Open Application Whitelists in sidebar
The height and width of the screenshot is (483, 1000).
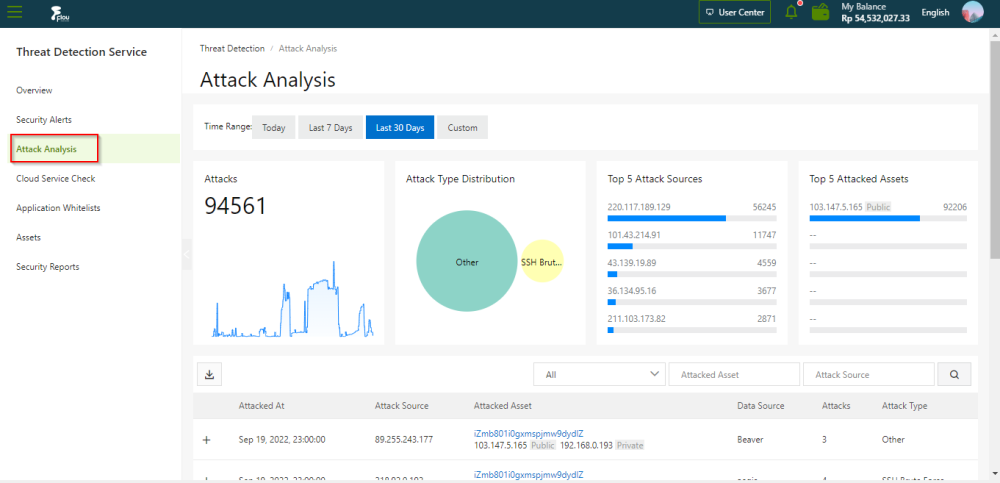point(58,208)
